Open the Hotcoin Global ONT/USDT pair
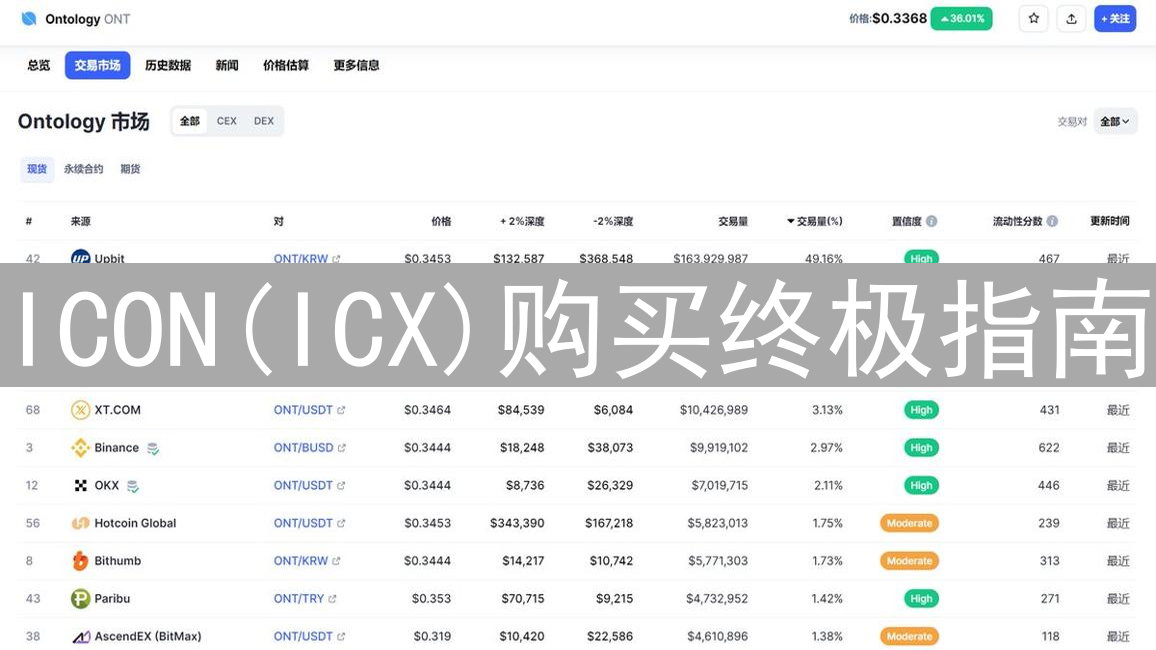Screen dimensions: 1156x650 point(303,523)
